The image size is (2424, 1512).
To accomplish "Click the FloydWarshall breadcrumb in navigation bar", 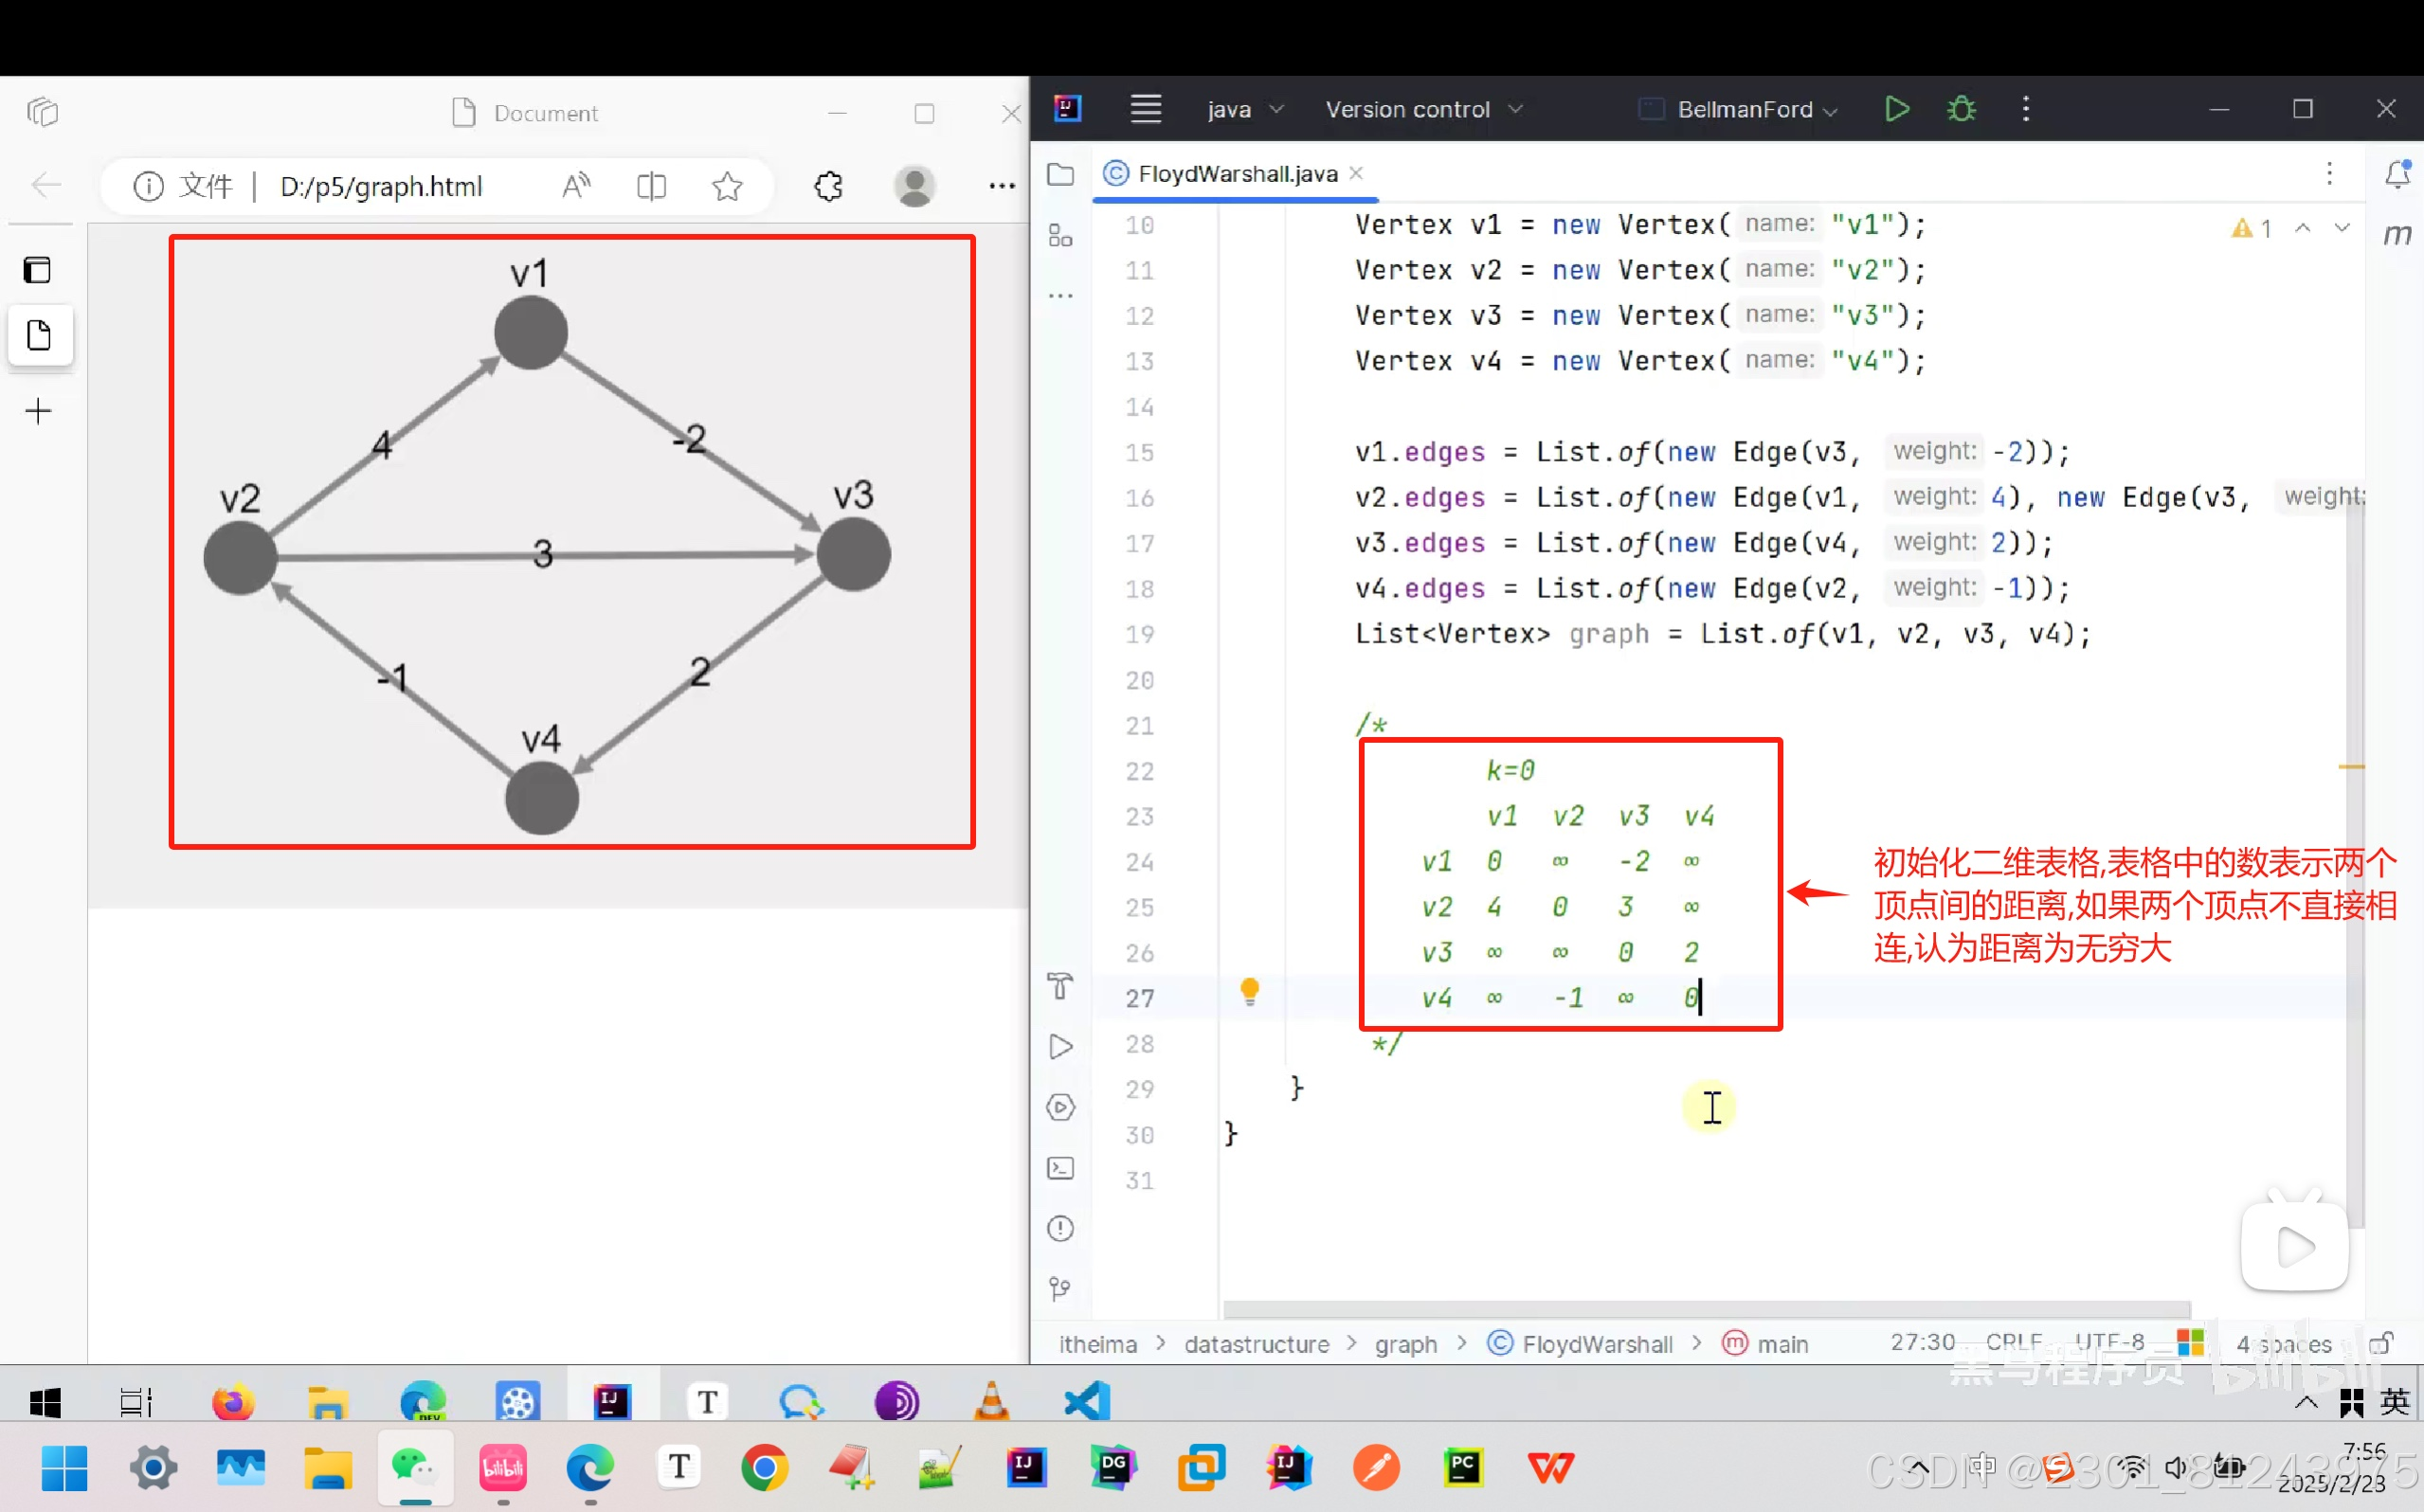I will pyautogui.click(x=1596, y=1344).
